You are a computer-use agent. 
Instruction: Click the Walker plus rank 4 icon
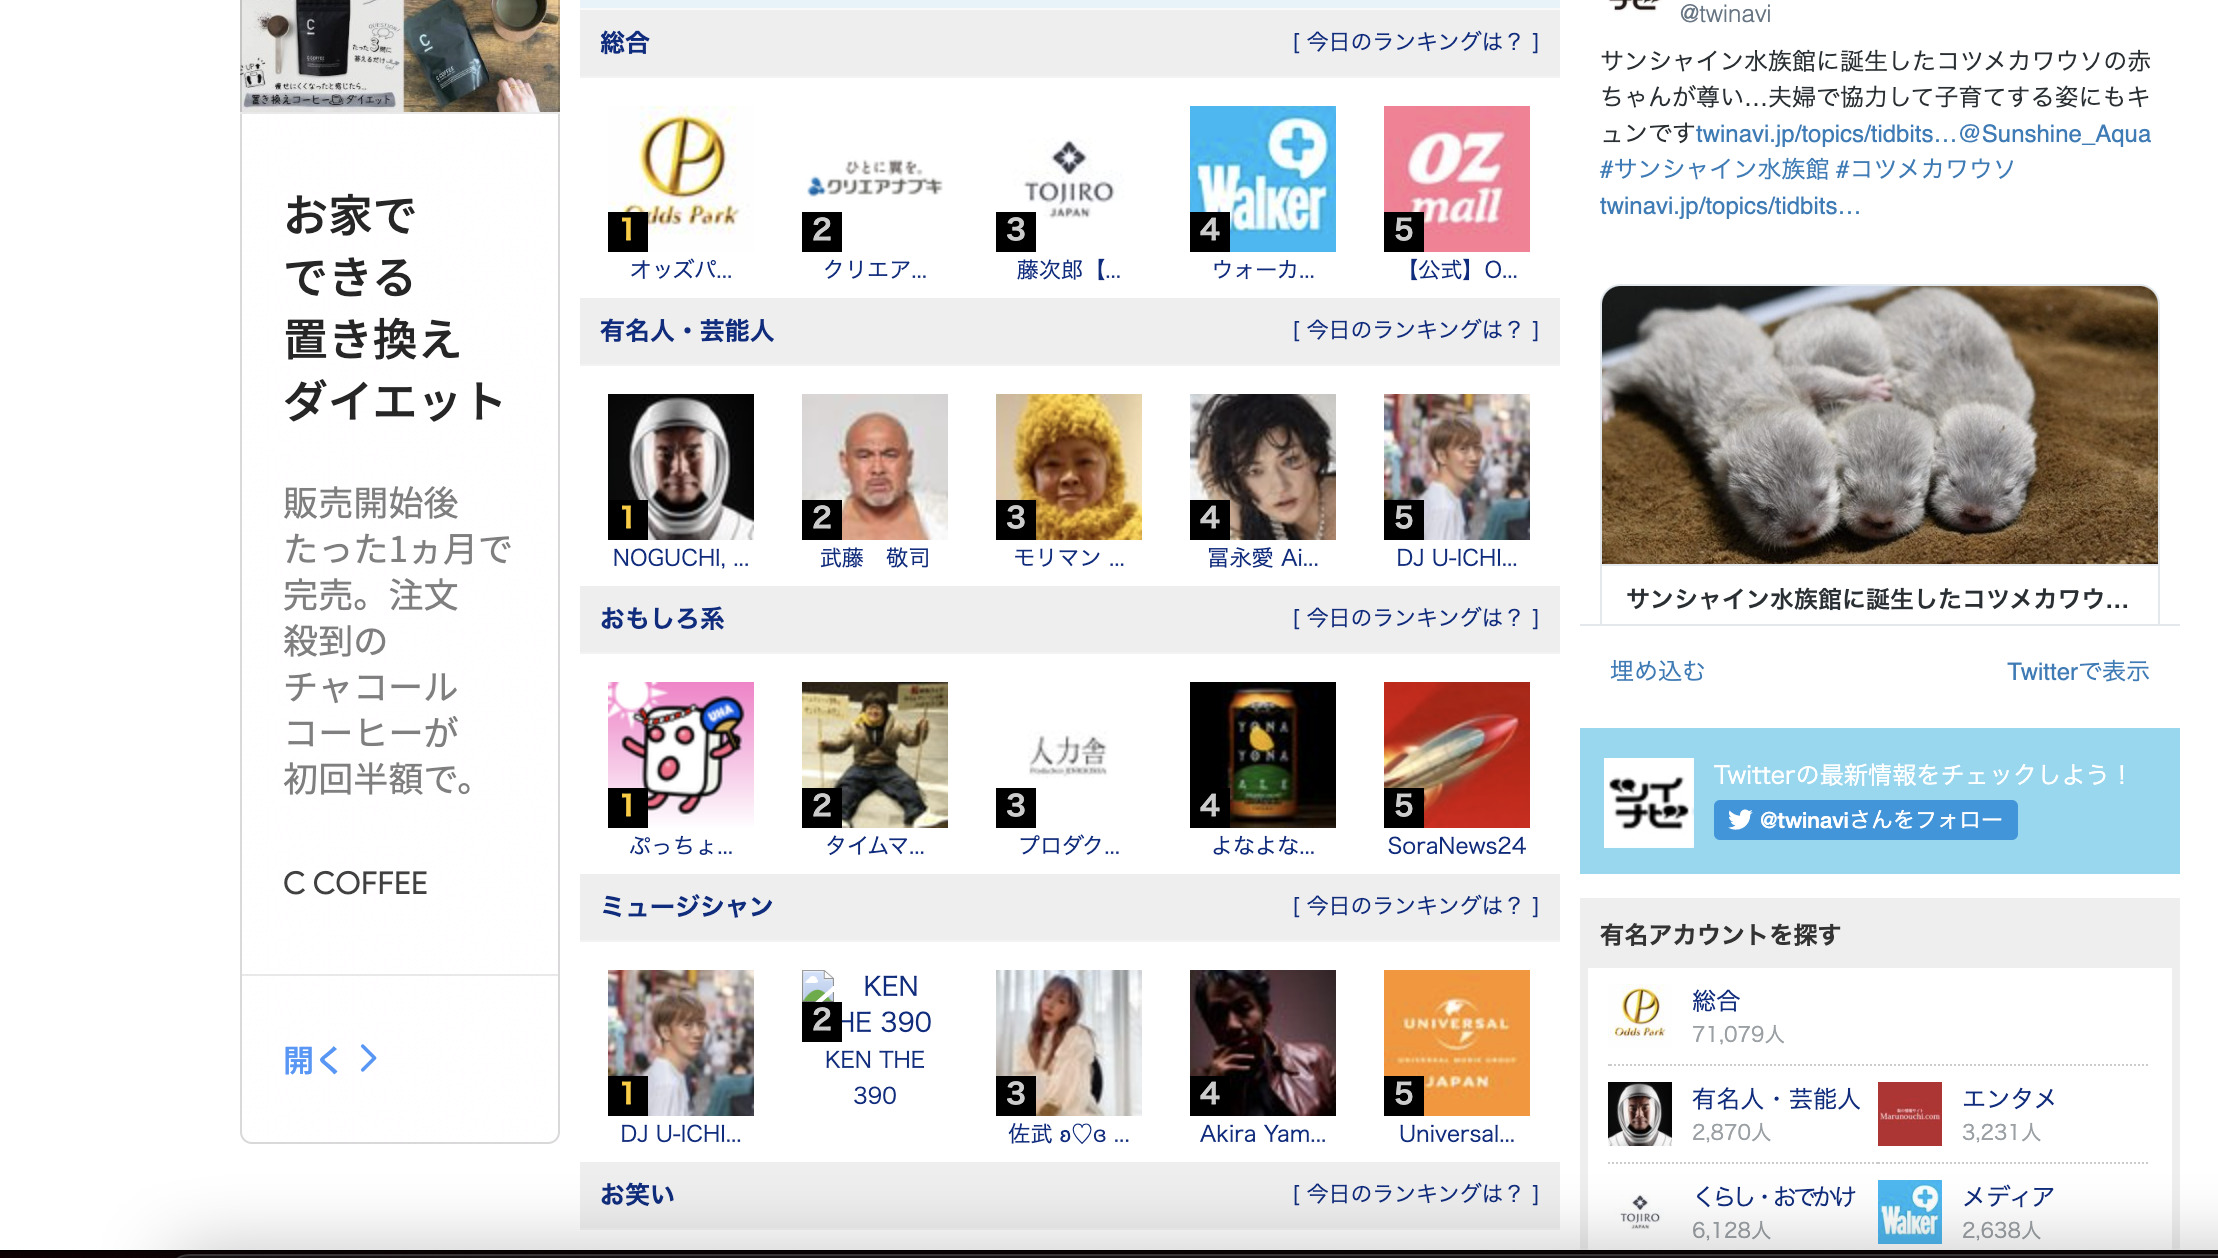(1262, 178)
